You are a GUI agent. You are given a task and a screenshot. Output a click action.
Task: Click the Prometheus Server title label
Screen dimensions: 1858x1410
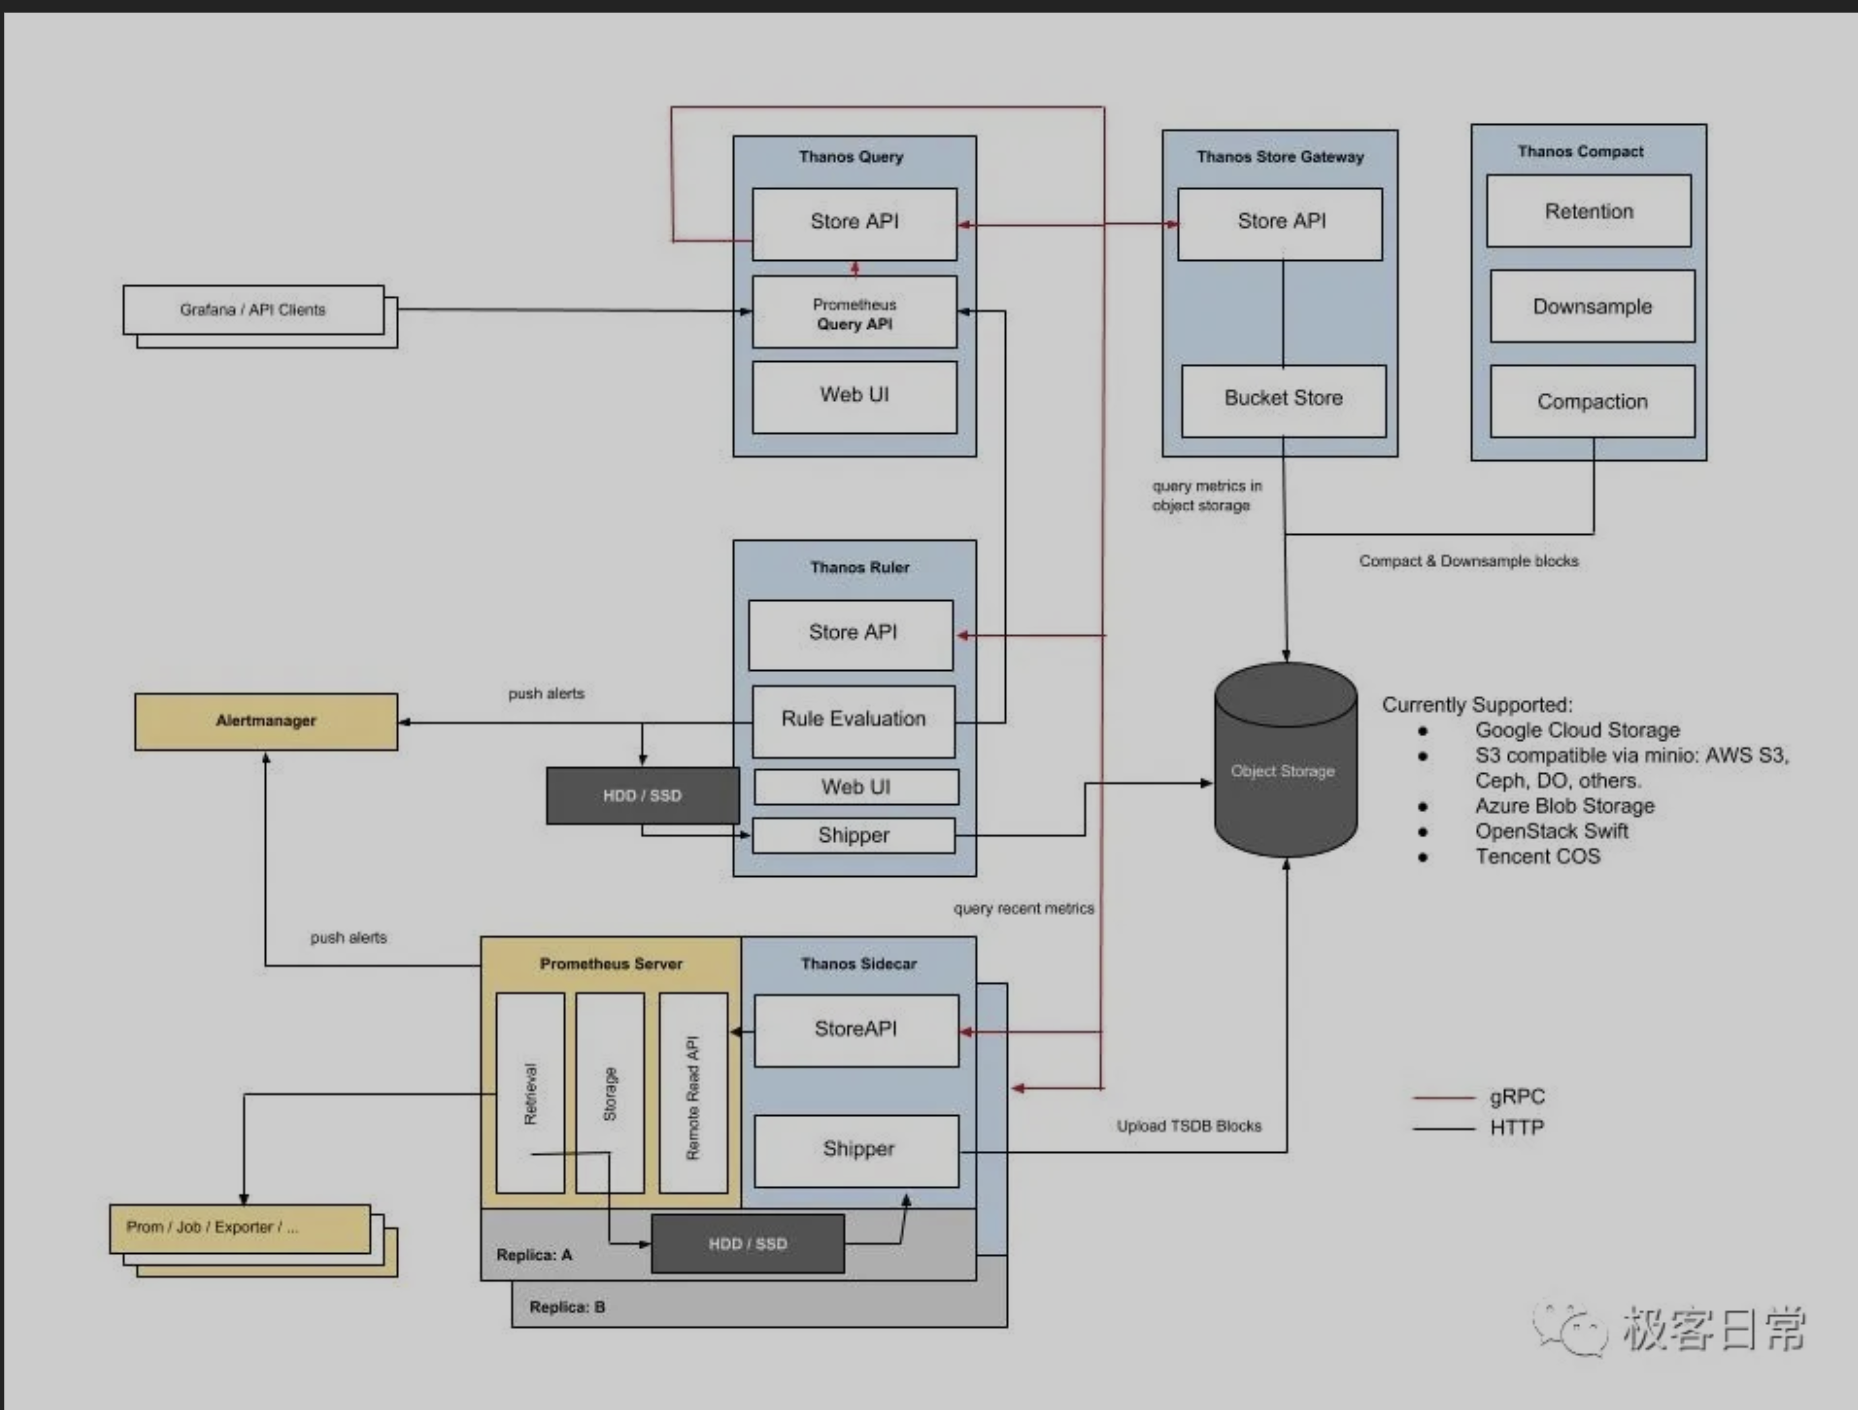[x=611, y=964]
